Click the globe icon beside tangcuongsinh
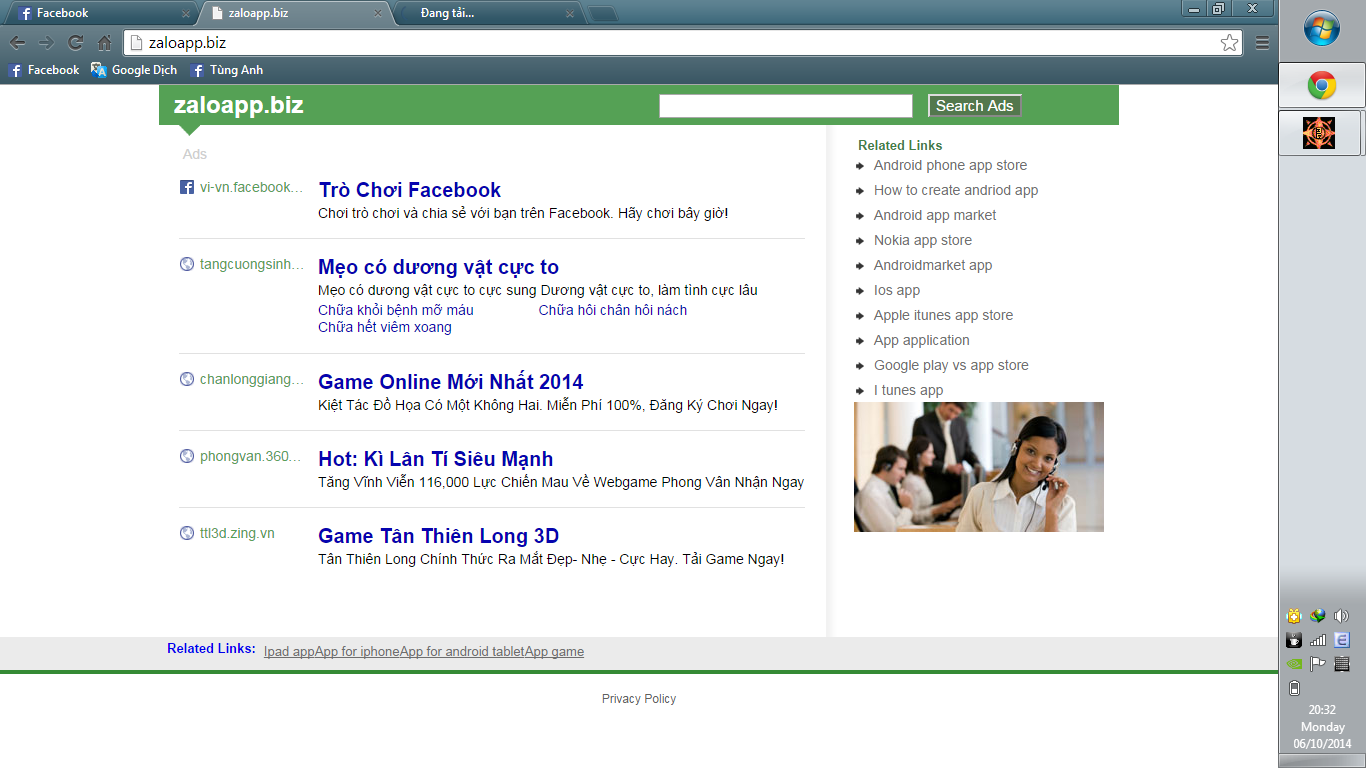The height and width of the screenshot is (768, 1366). click(187, 264)
